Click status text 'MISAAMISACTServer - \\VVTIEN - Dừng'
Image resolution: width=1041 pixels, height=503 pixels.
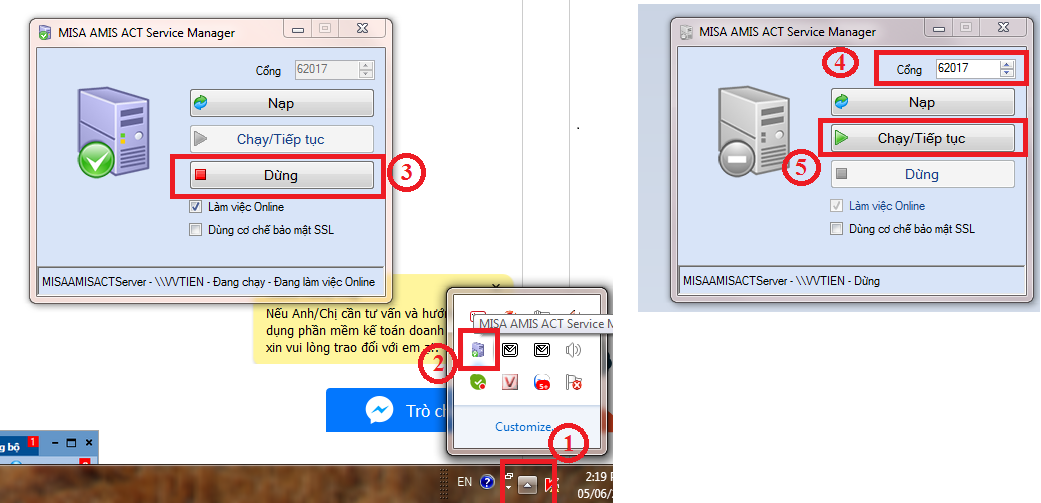781,281
